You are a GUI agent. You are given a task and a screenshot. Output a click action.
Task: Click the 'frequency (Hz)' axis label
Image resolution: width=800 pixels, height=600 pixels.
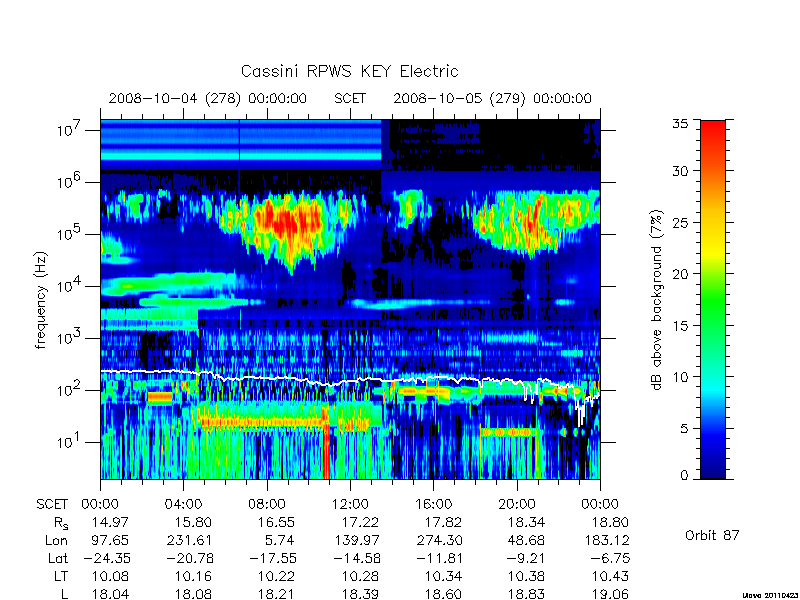point(41,300)
